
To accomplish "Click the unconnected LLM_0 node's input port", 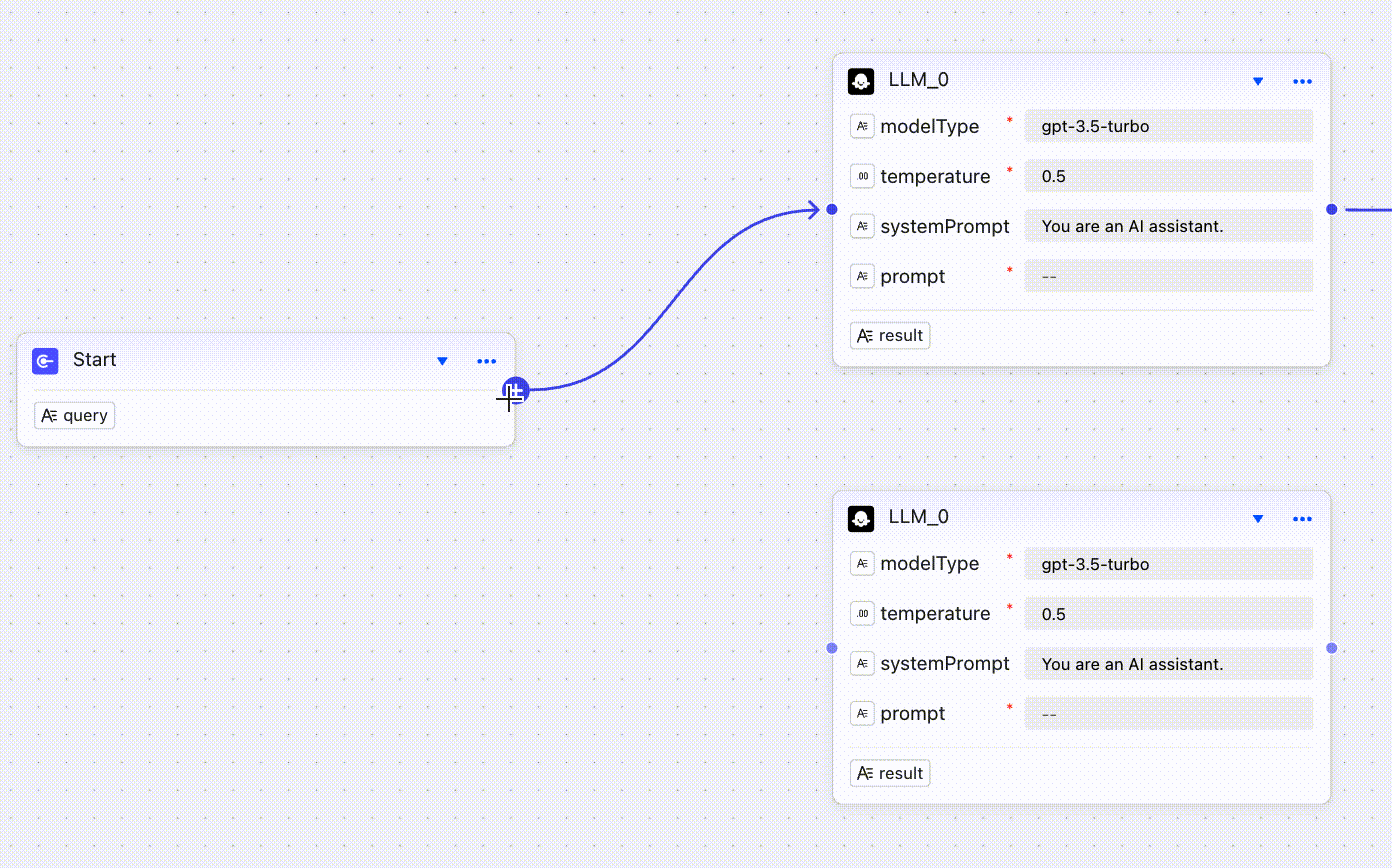I will point(832,648).
